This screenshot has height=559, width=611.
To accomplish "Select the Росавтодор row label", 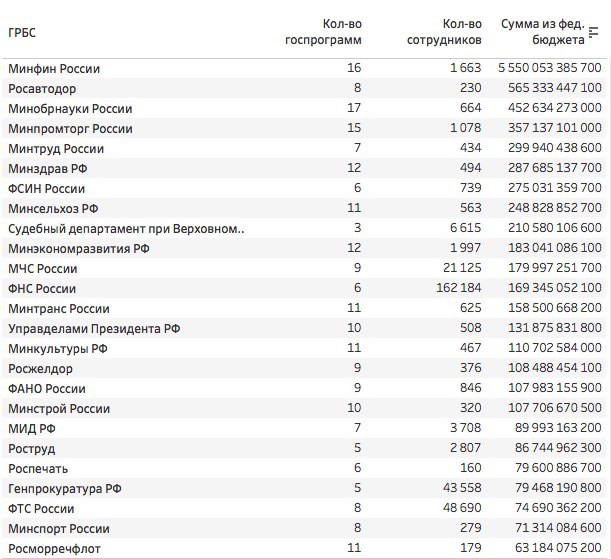I will tap(42, 89).
